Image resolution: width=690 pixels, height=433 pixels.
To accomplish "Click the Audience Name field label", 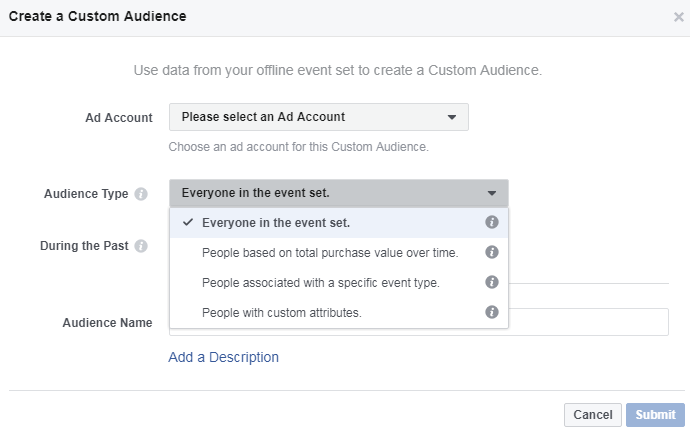I will pos(107,323).
